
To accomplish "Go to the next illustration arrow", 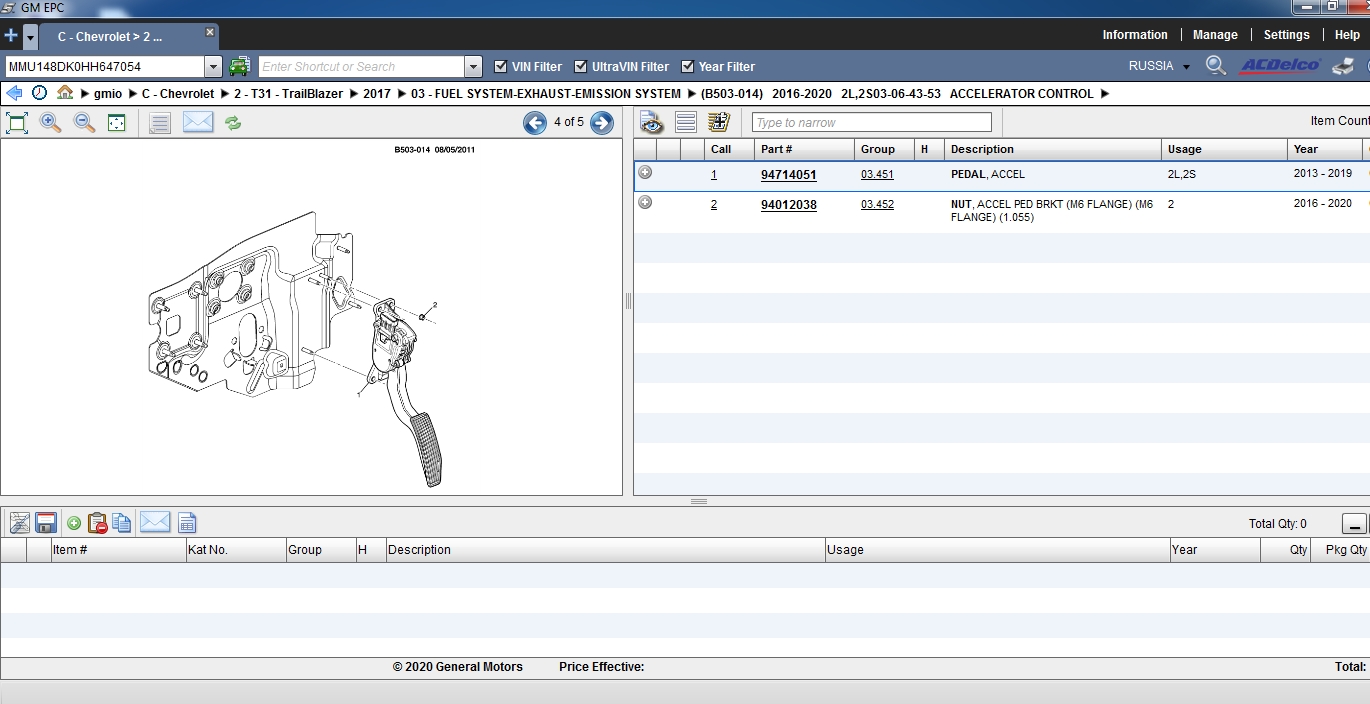I will pos(601,122).
